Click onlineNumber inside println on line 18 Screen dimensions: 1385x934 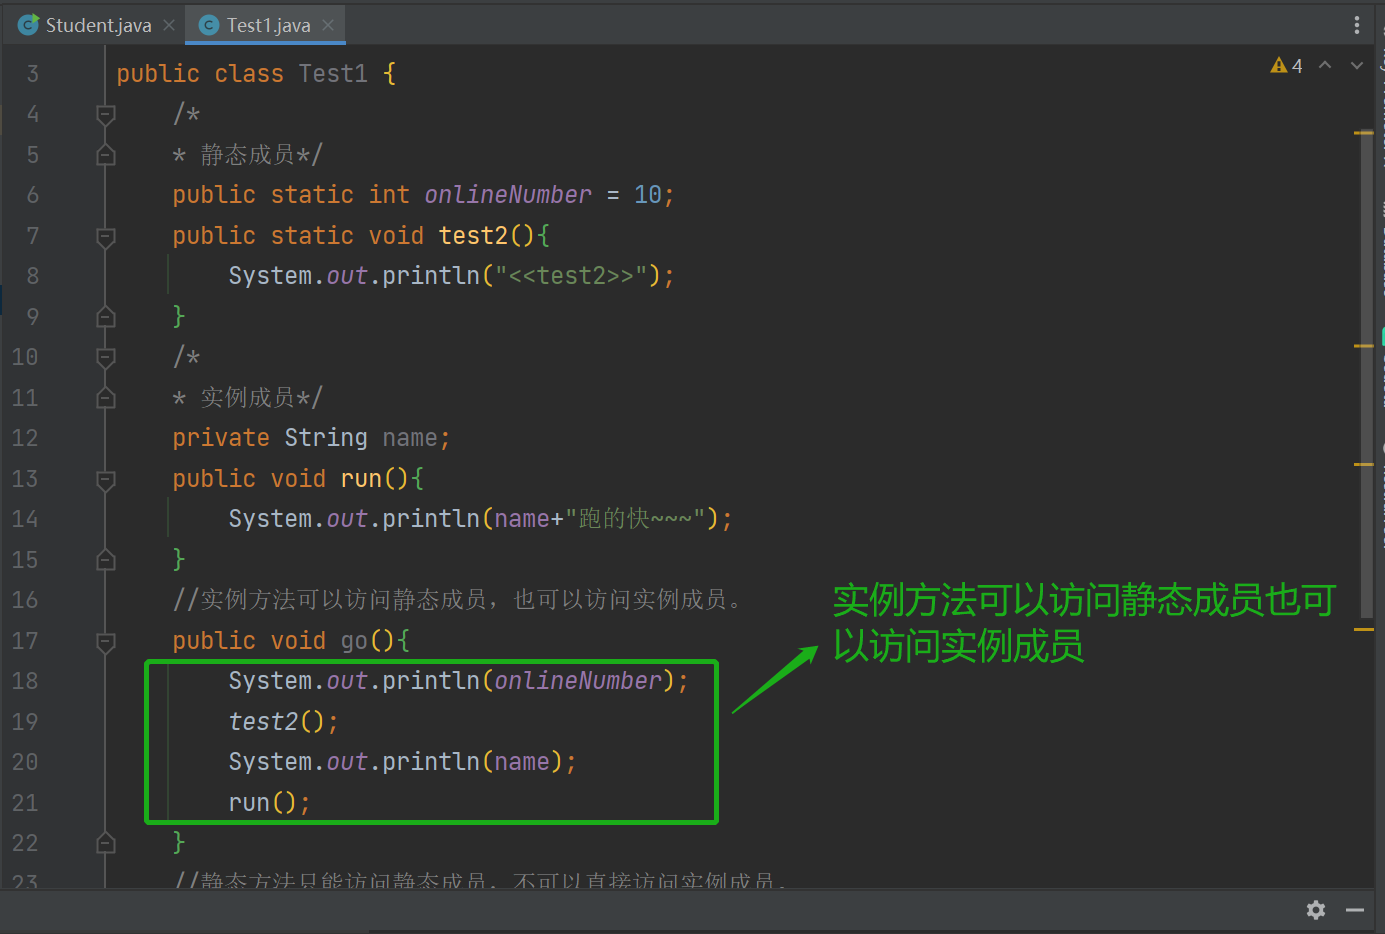point(578,681)
